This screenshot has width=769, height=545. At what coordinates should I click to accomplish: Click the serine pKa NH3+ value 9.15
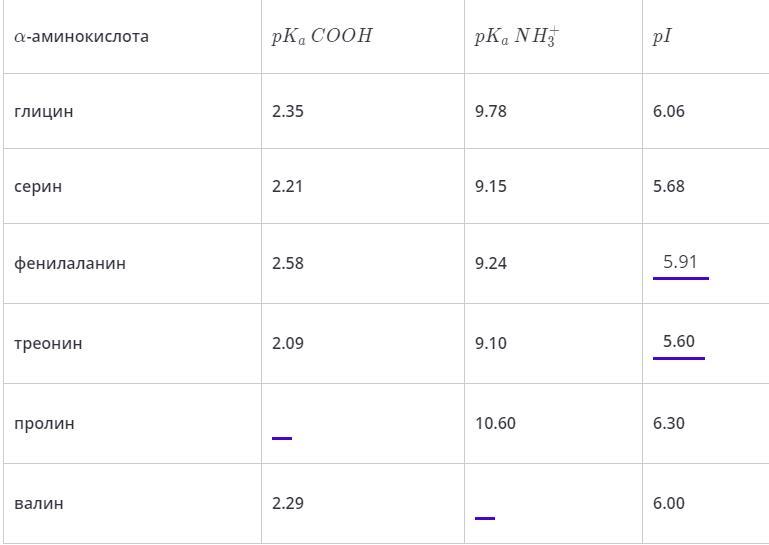[x=490, y=186]
